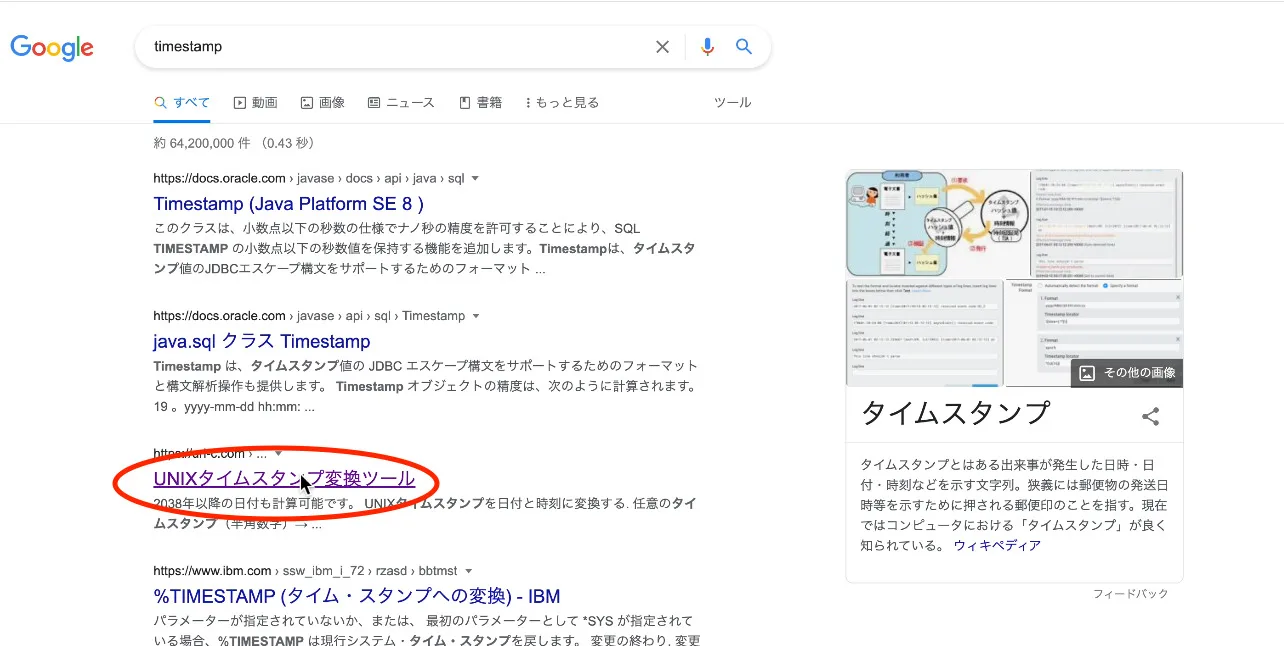Viewport: 1284px width, 646px height.
Task: Open the Google logo homepage link
Action: (52, 47)
